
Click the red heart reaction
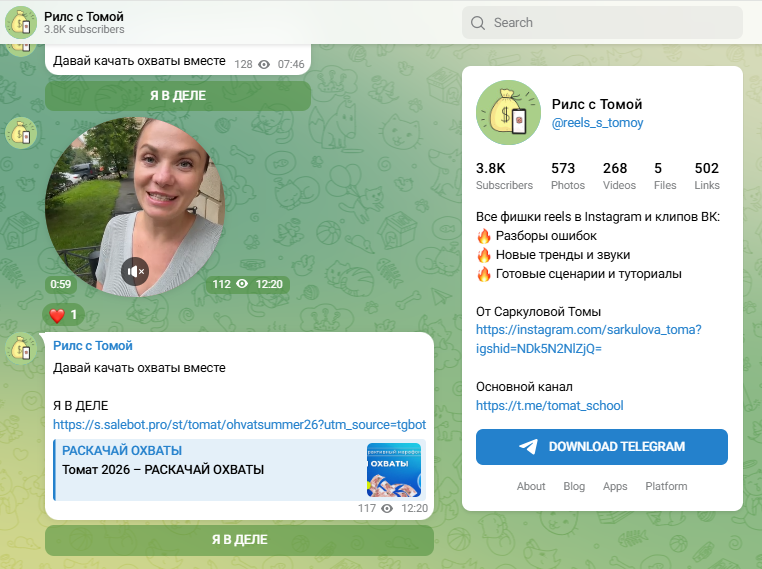click(x=57, y=315)
